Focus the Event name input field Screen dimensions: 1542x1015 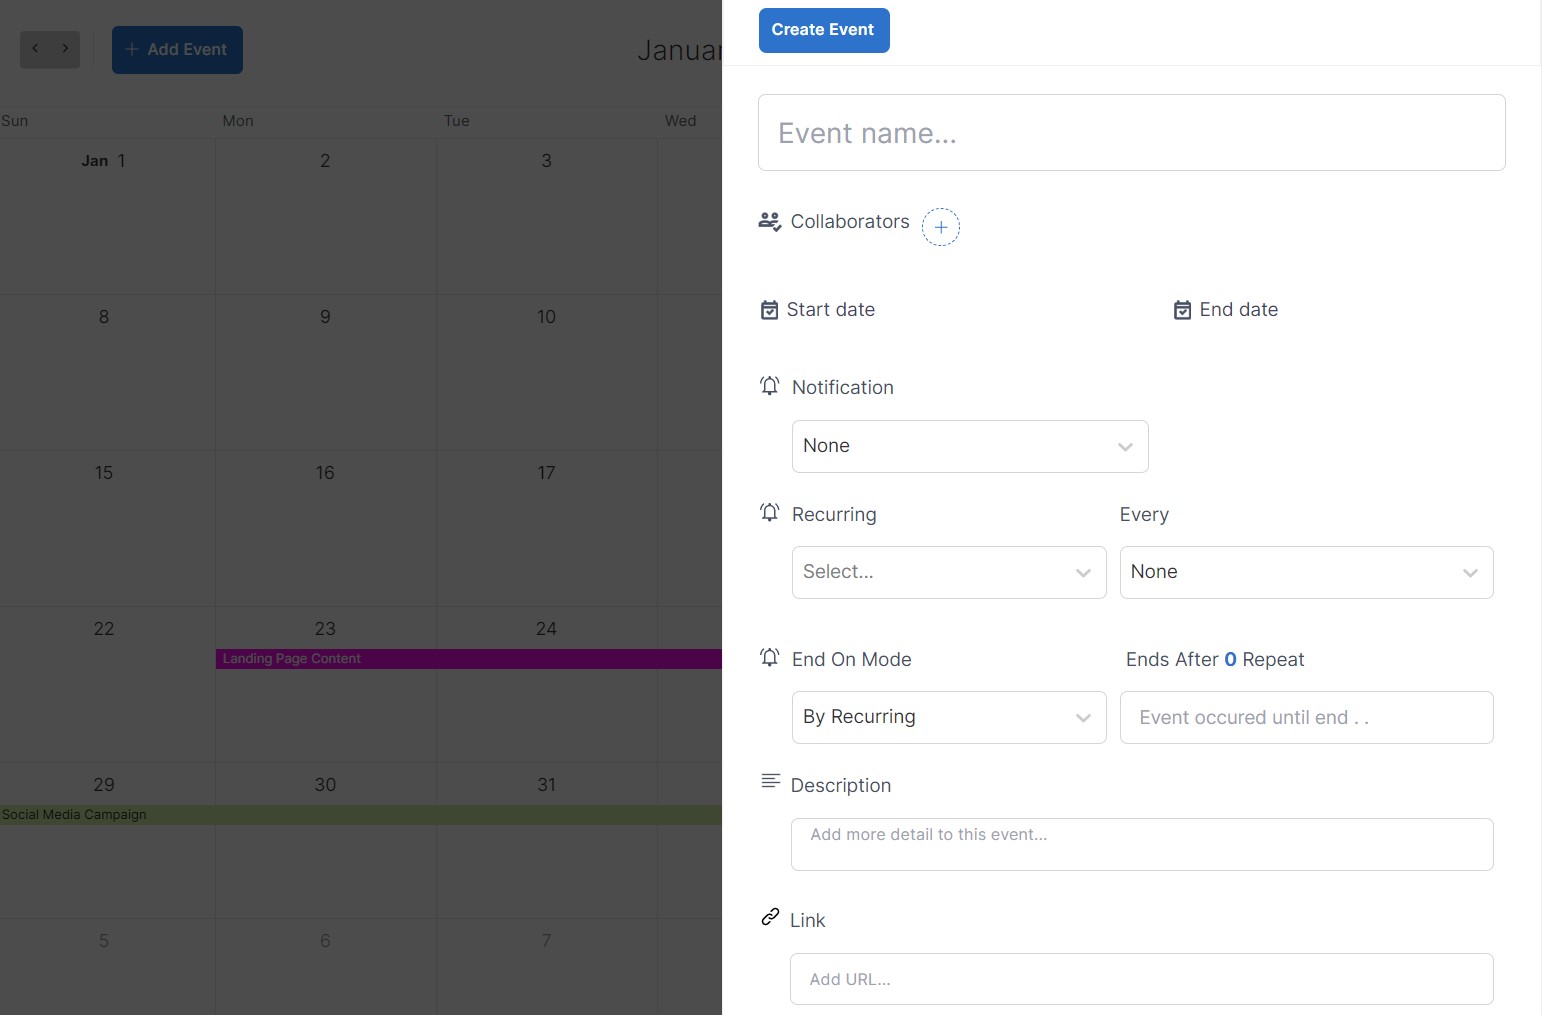click(1132, 133)
